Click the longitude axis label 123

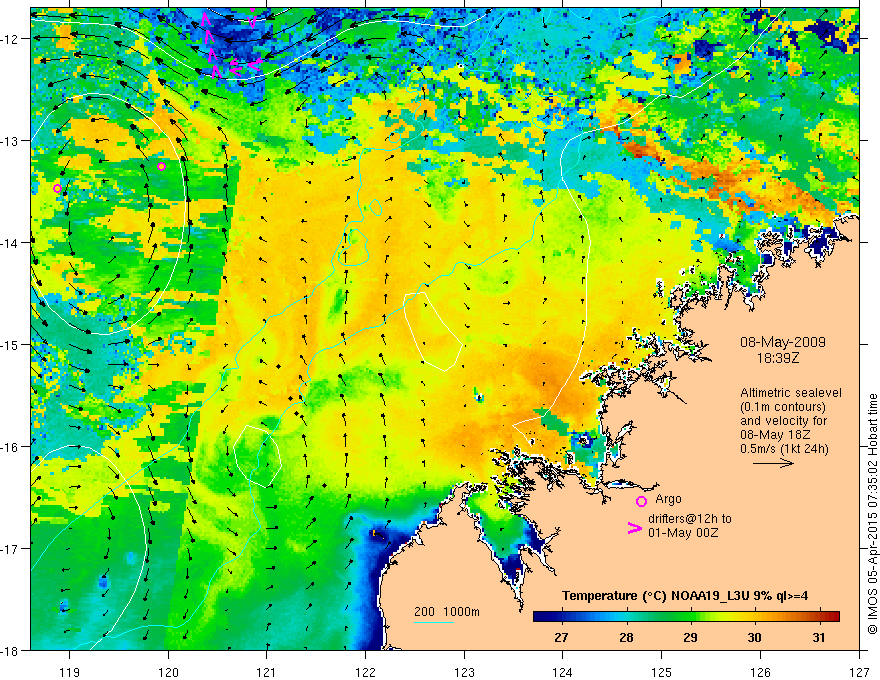pos(464,672)
